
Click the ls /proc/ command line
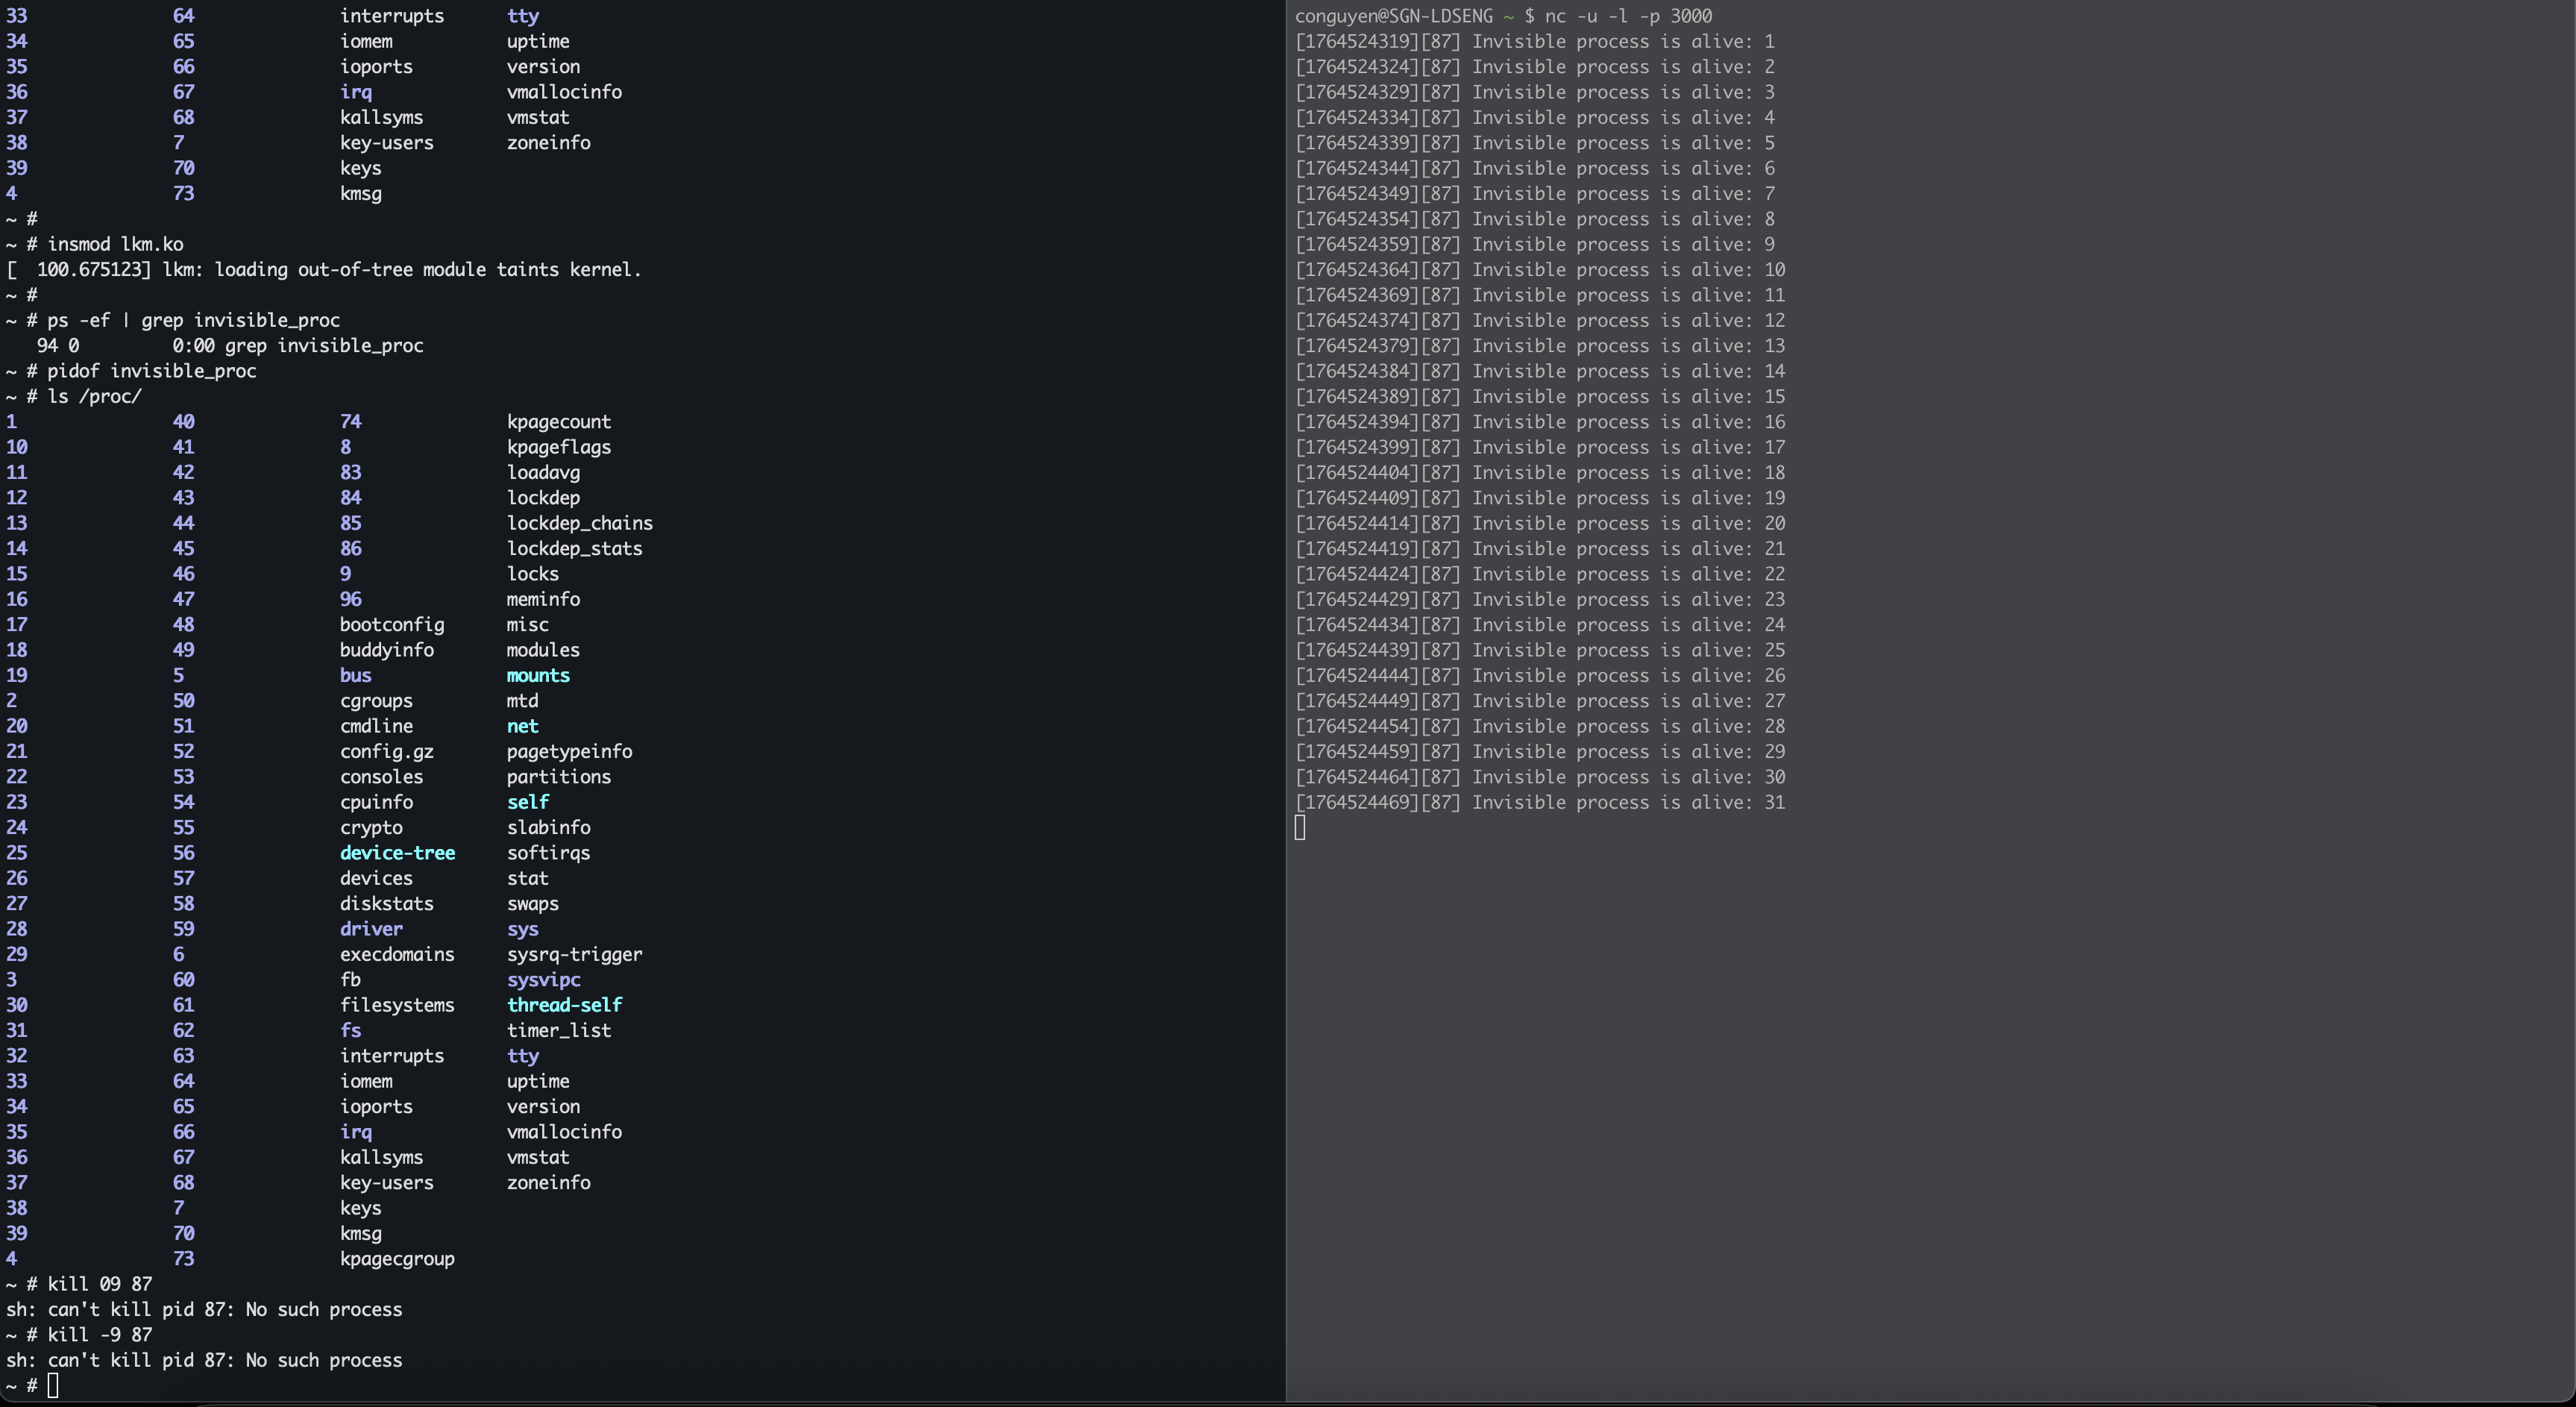(x=94, y=396)
